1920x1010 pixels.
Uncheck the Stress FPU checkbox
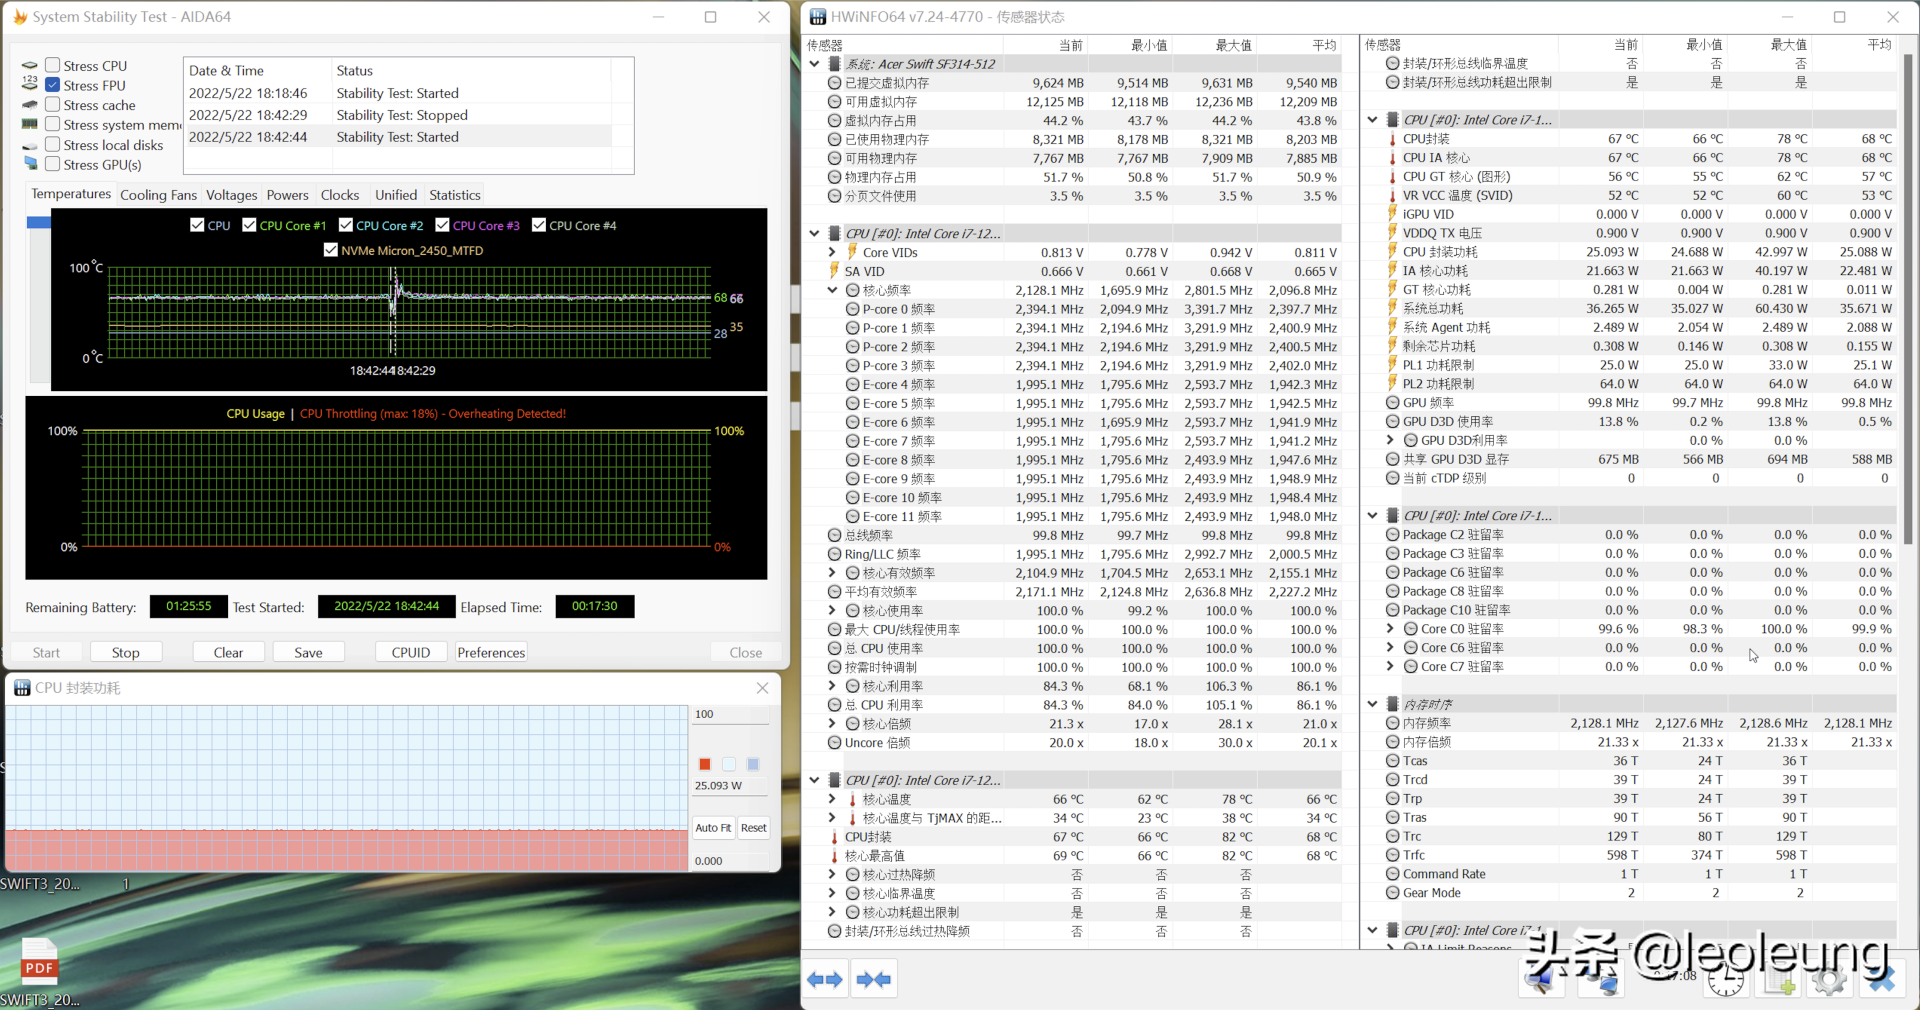click(x=53, y=85)
